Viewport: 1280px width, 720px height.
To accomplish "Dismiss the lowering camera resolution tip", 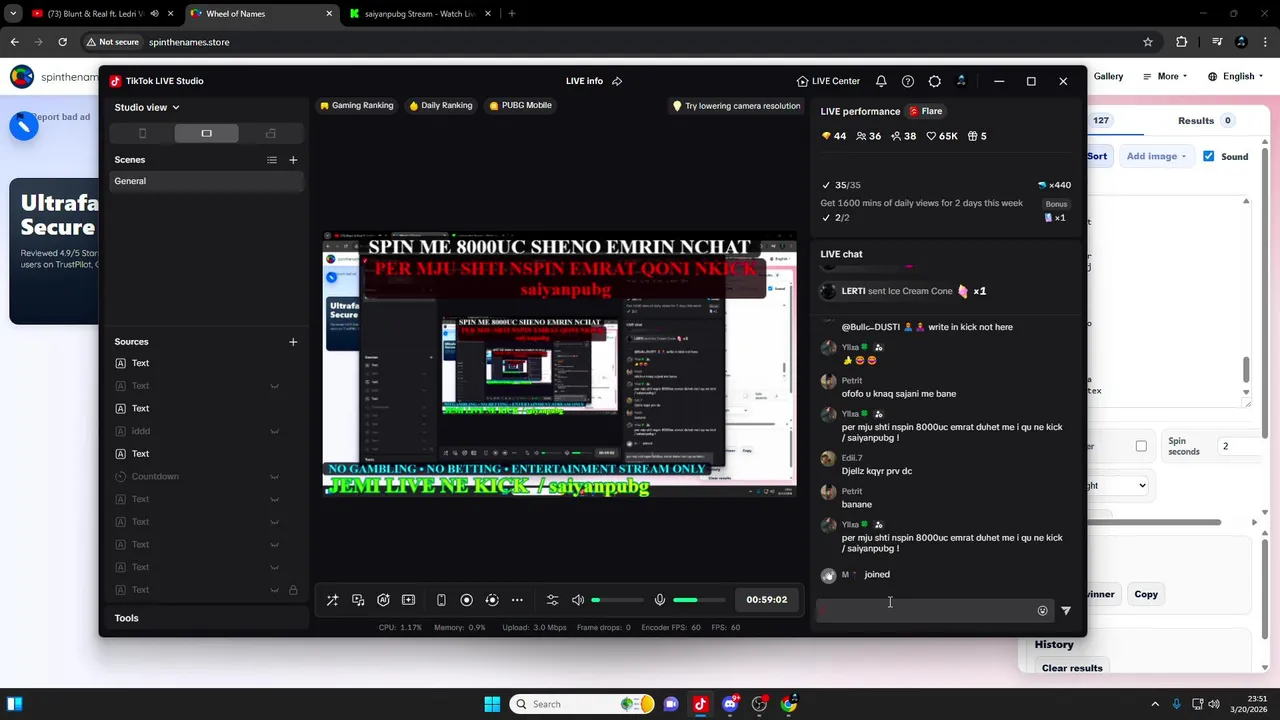I will point(736,105).
